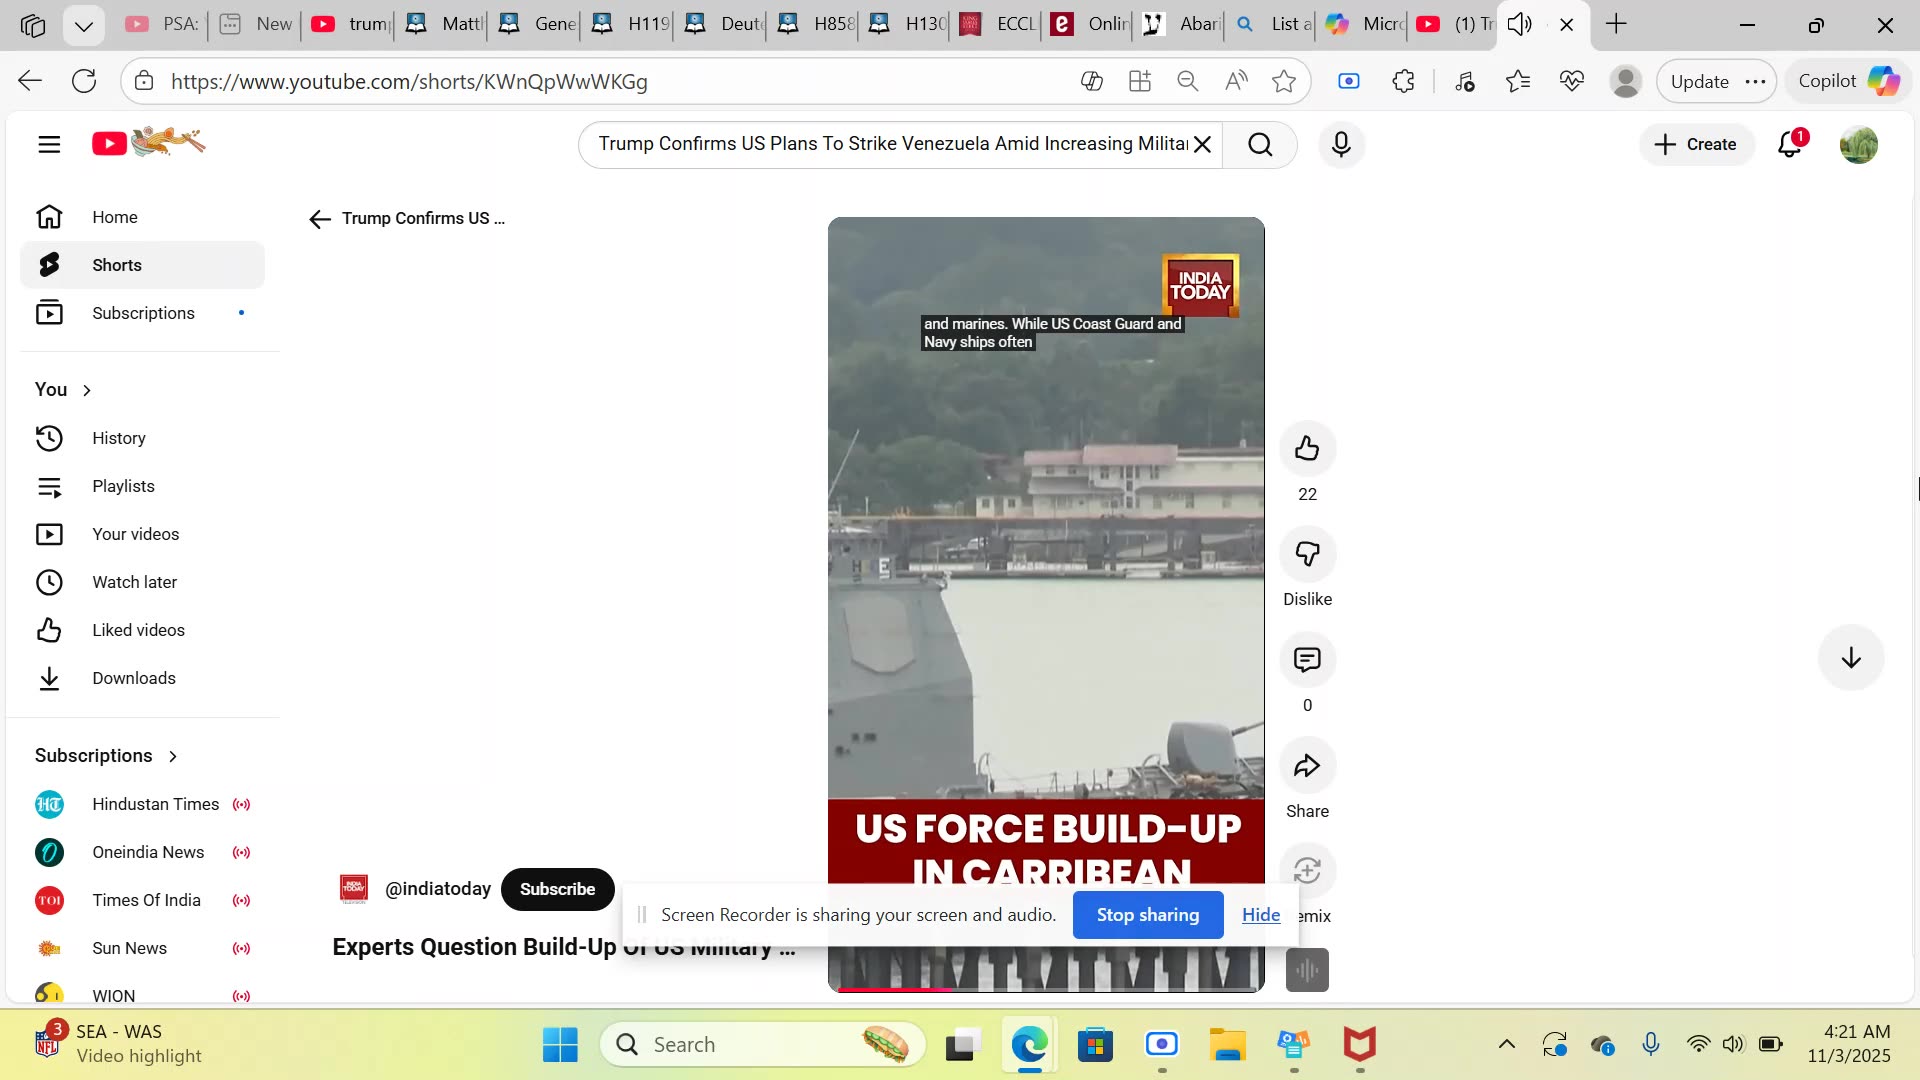Viewport: 1920px width, 1080px height.
Task: Favorite this page using the star icon
Action: 1284,82
